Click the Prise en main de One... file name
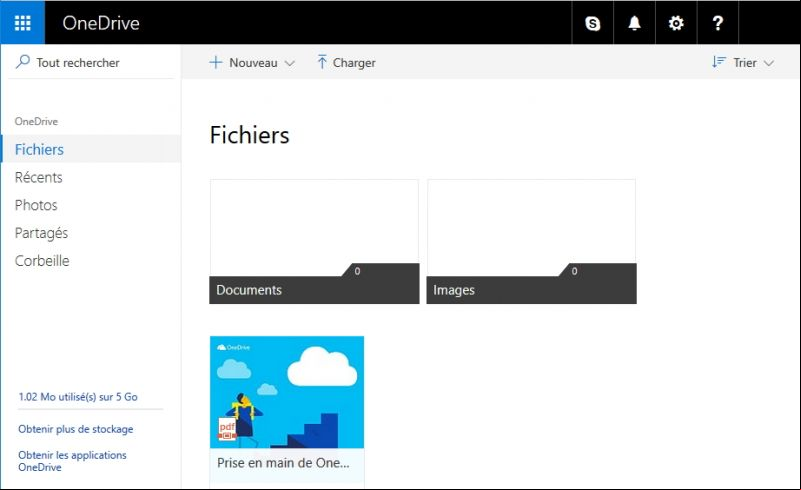This screenshot has height=490, width=801. (x=283, y=463)
